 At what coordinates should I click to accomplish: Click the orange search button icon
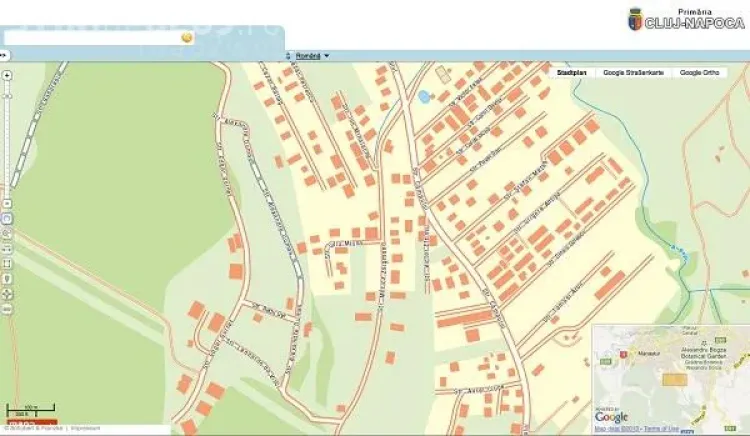tap(186, 37)
